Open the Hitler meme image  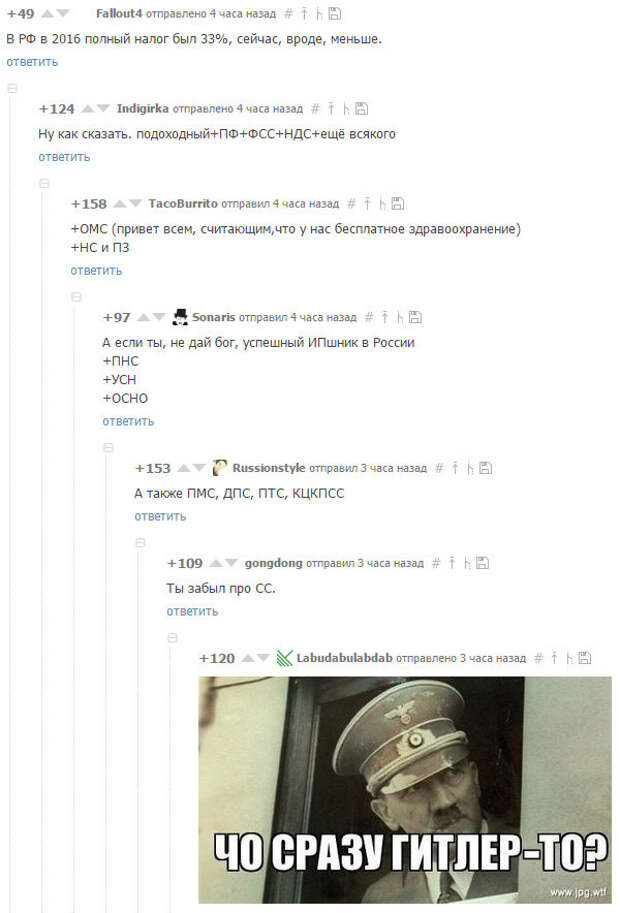click(405, 790)
